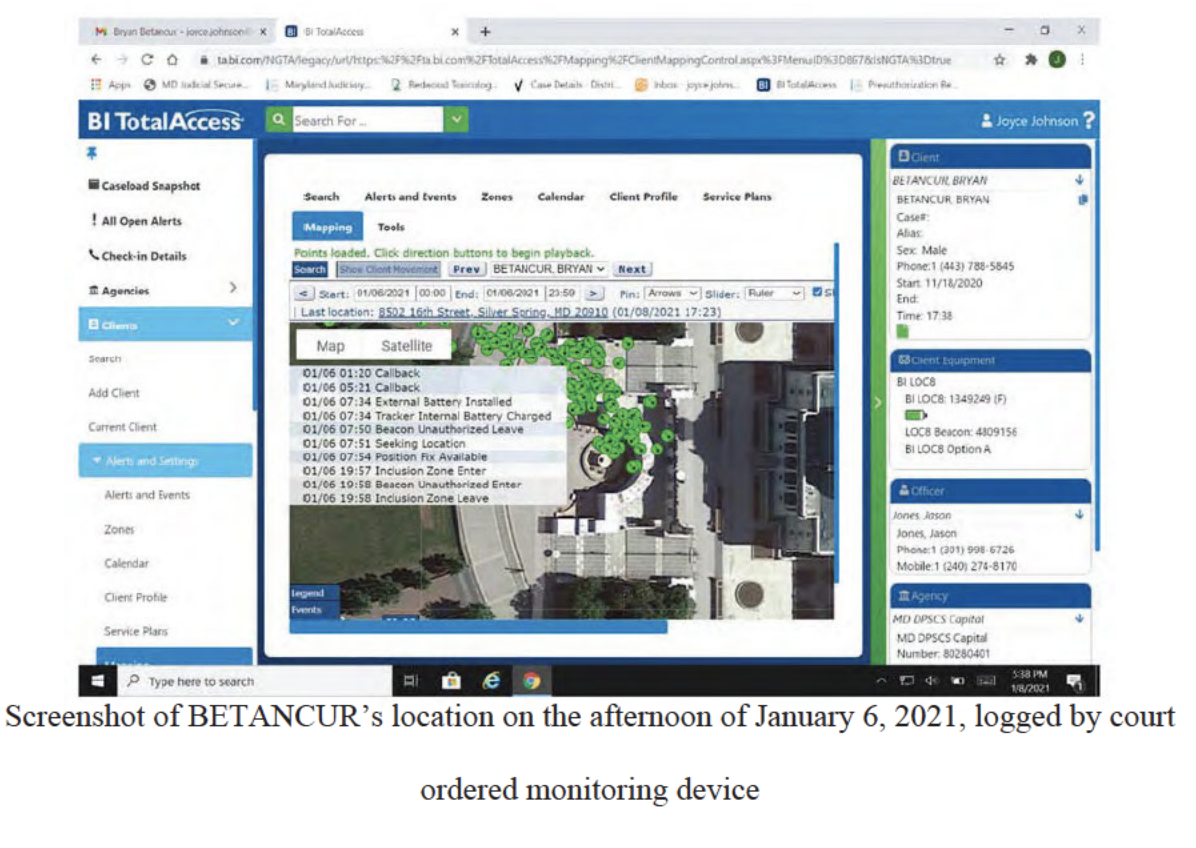Open All Open Alerts in the sidebar
This screenshot has height=848, width=1196.
click(137, 220)
